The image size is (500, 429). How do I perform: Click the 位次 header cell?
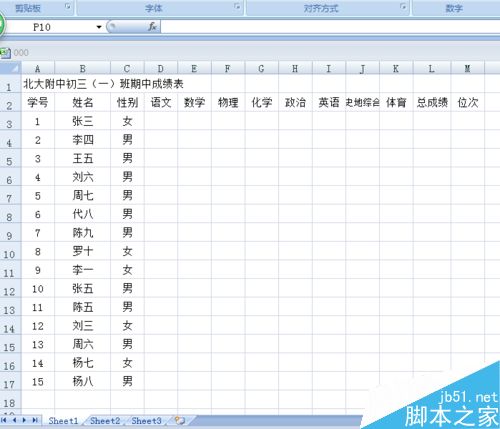click(x=467, y=102)
